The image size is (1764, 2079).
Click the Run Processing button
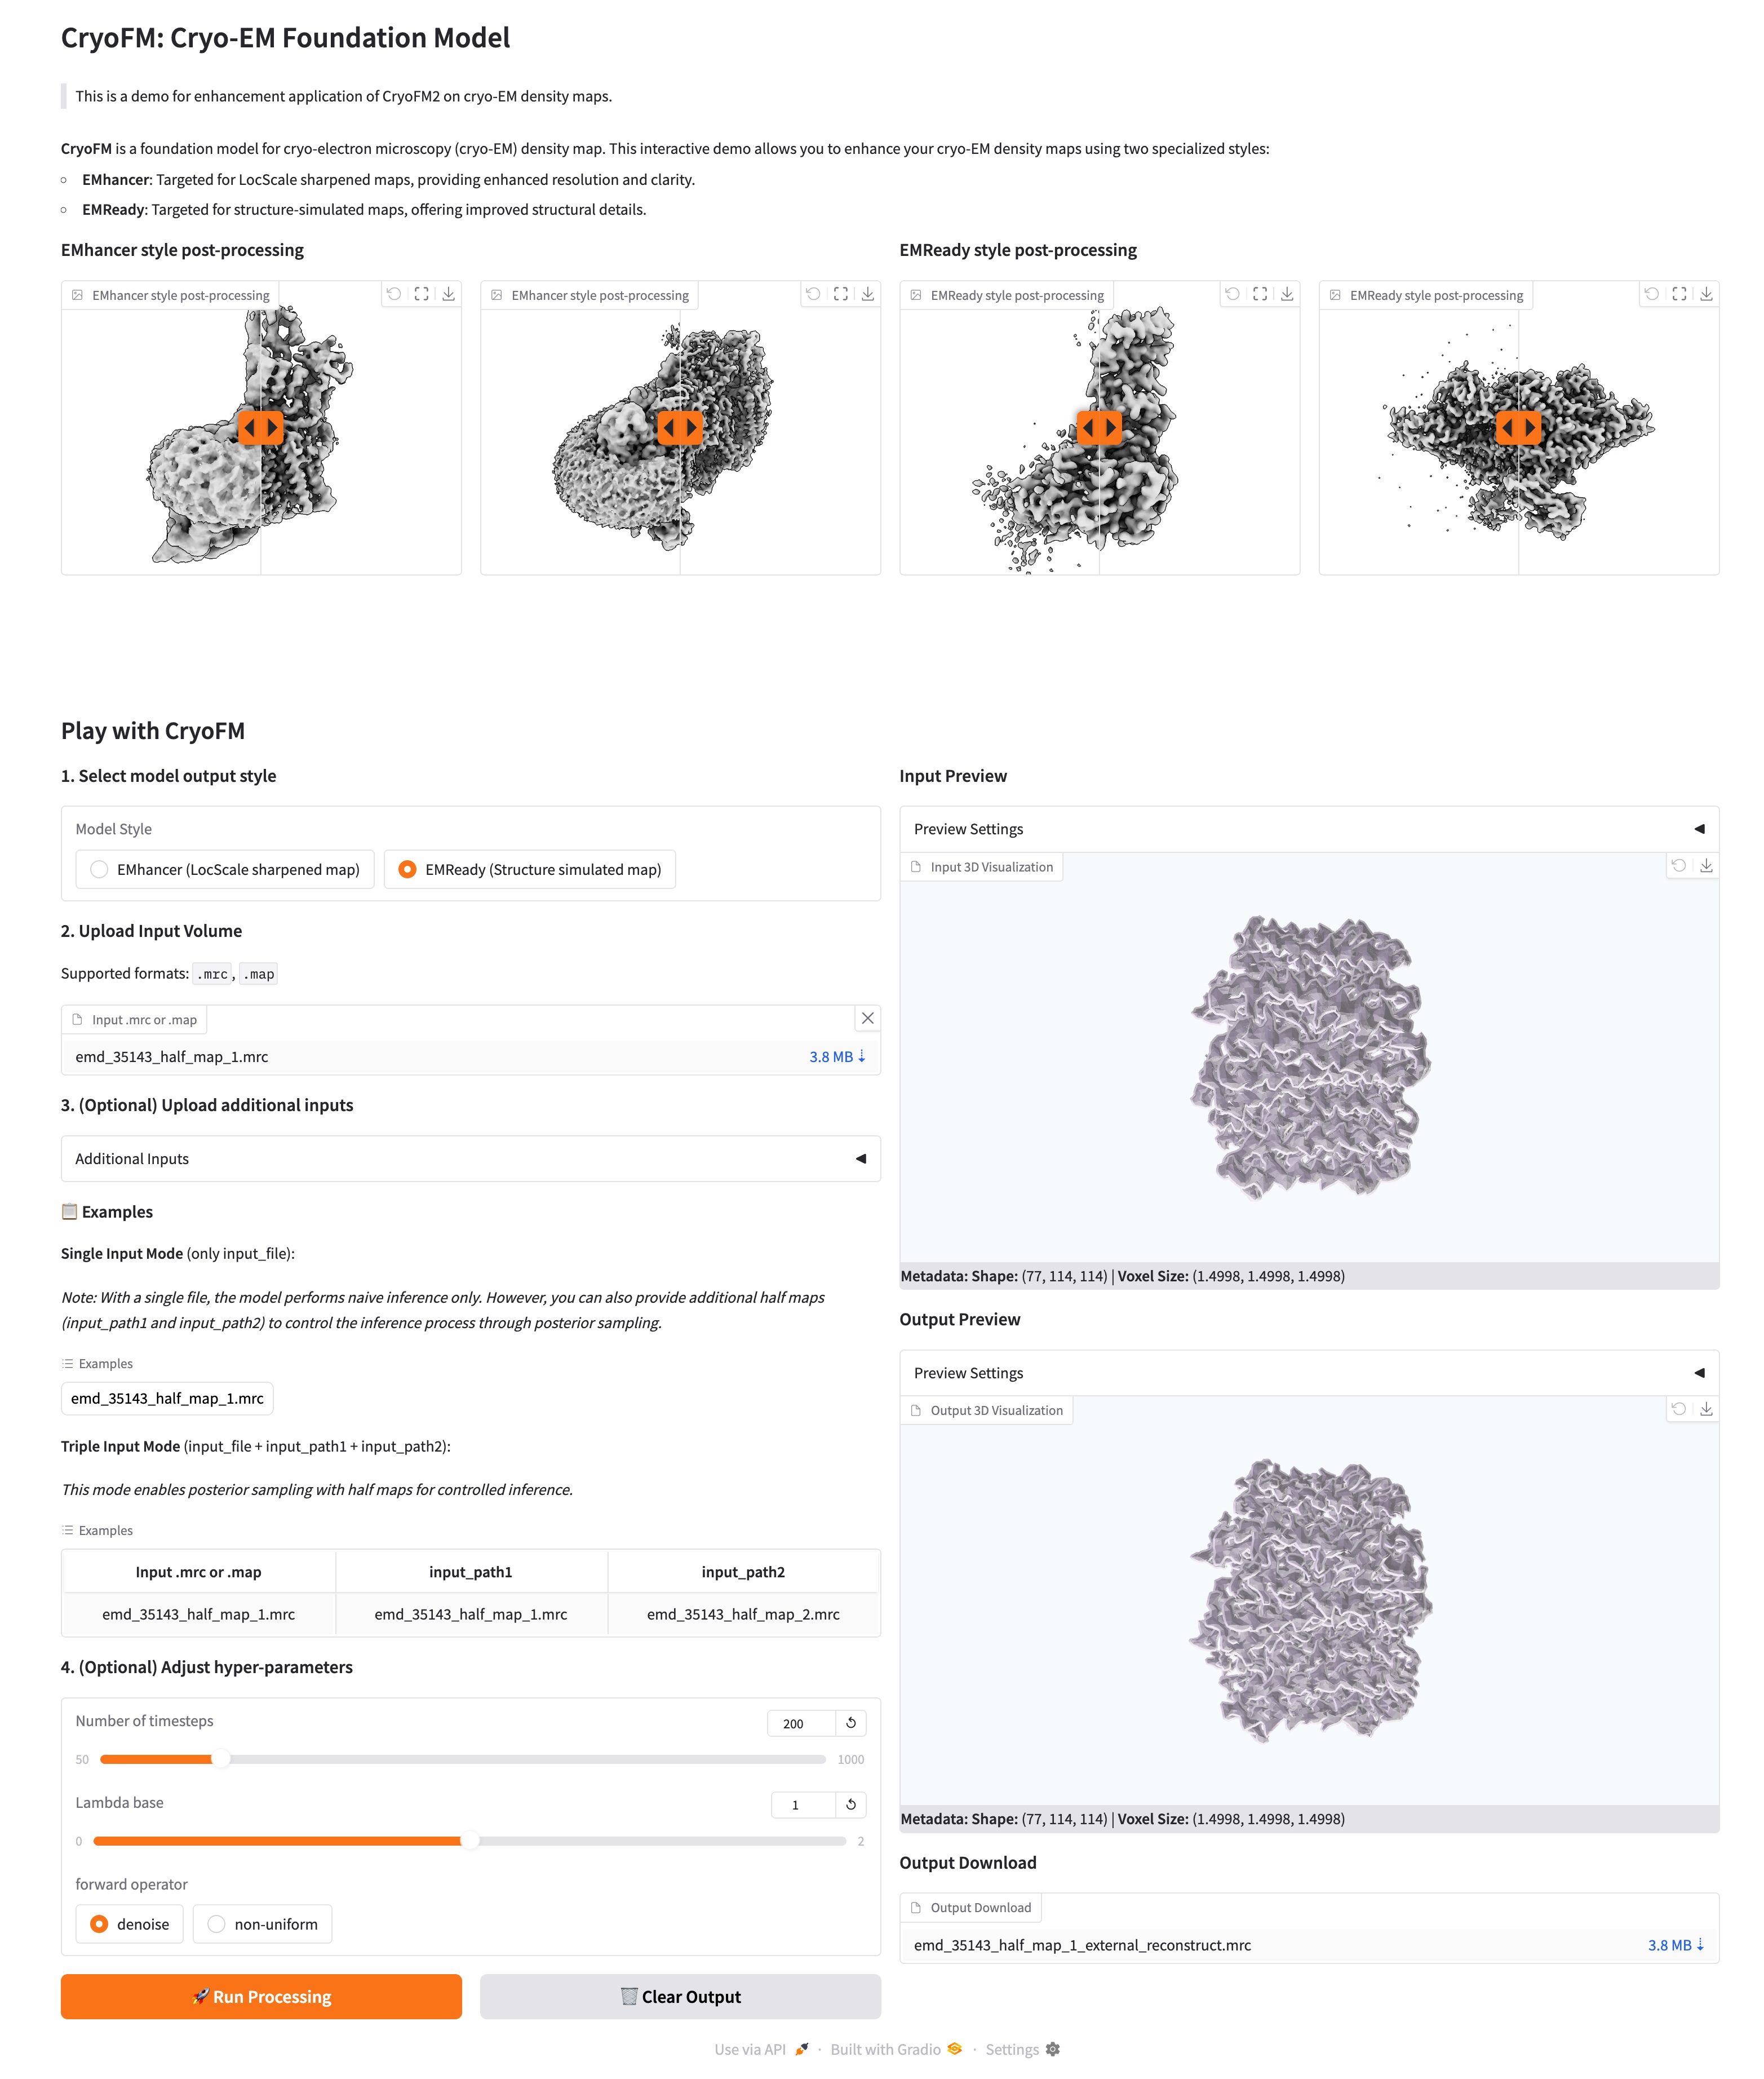point(261,1997)
